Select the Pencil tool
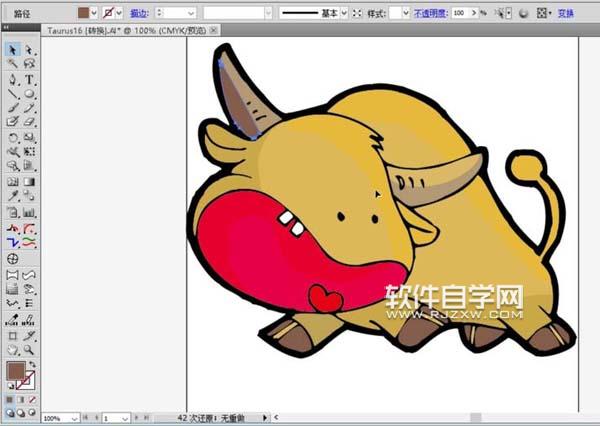This screenshot has width=600, height=426. 29,108
